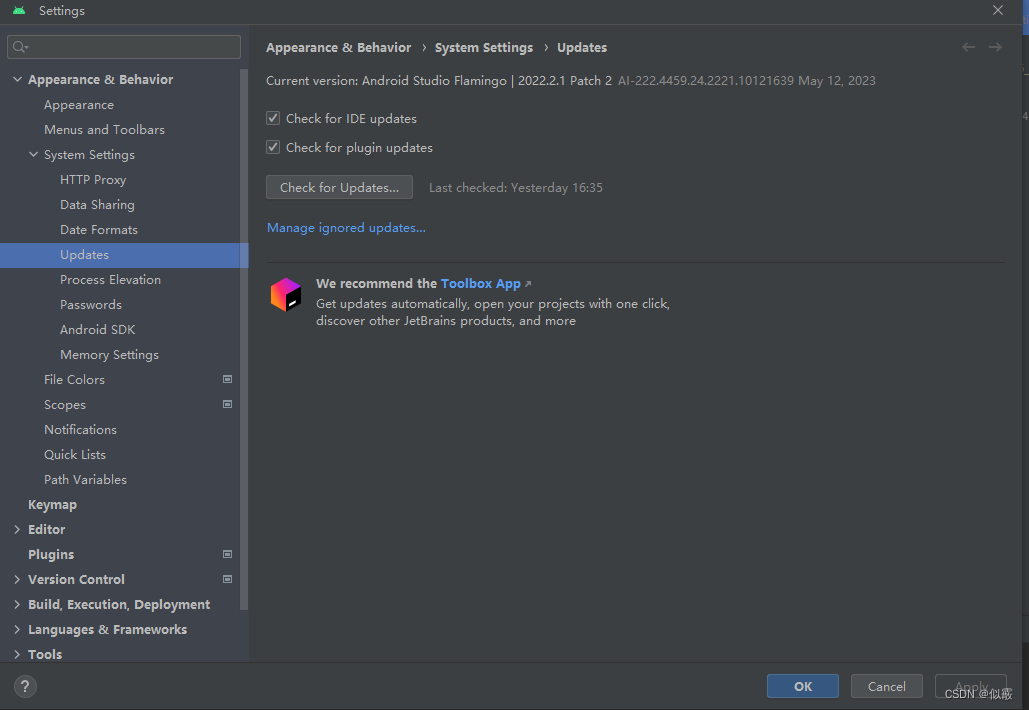Click the Version Control project-level icon

pos(227,579)
